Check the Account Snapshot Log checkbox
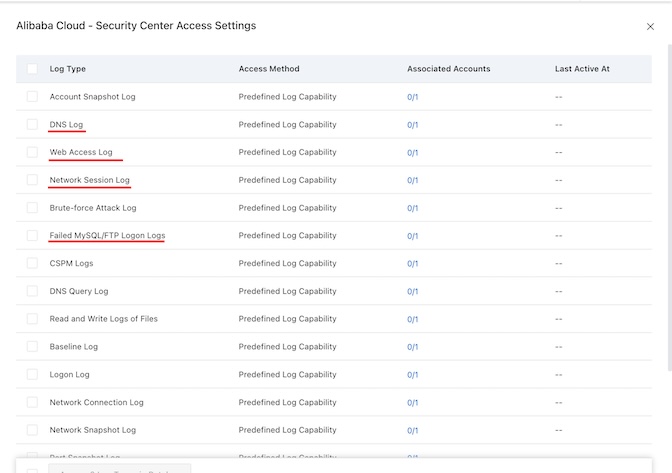 [32, 96]
